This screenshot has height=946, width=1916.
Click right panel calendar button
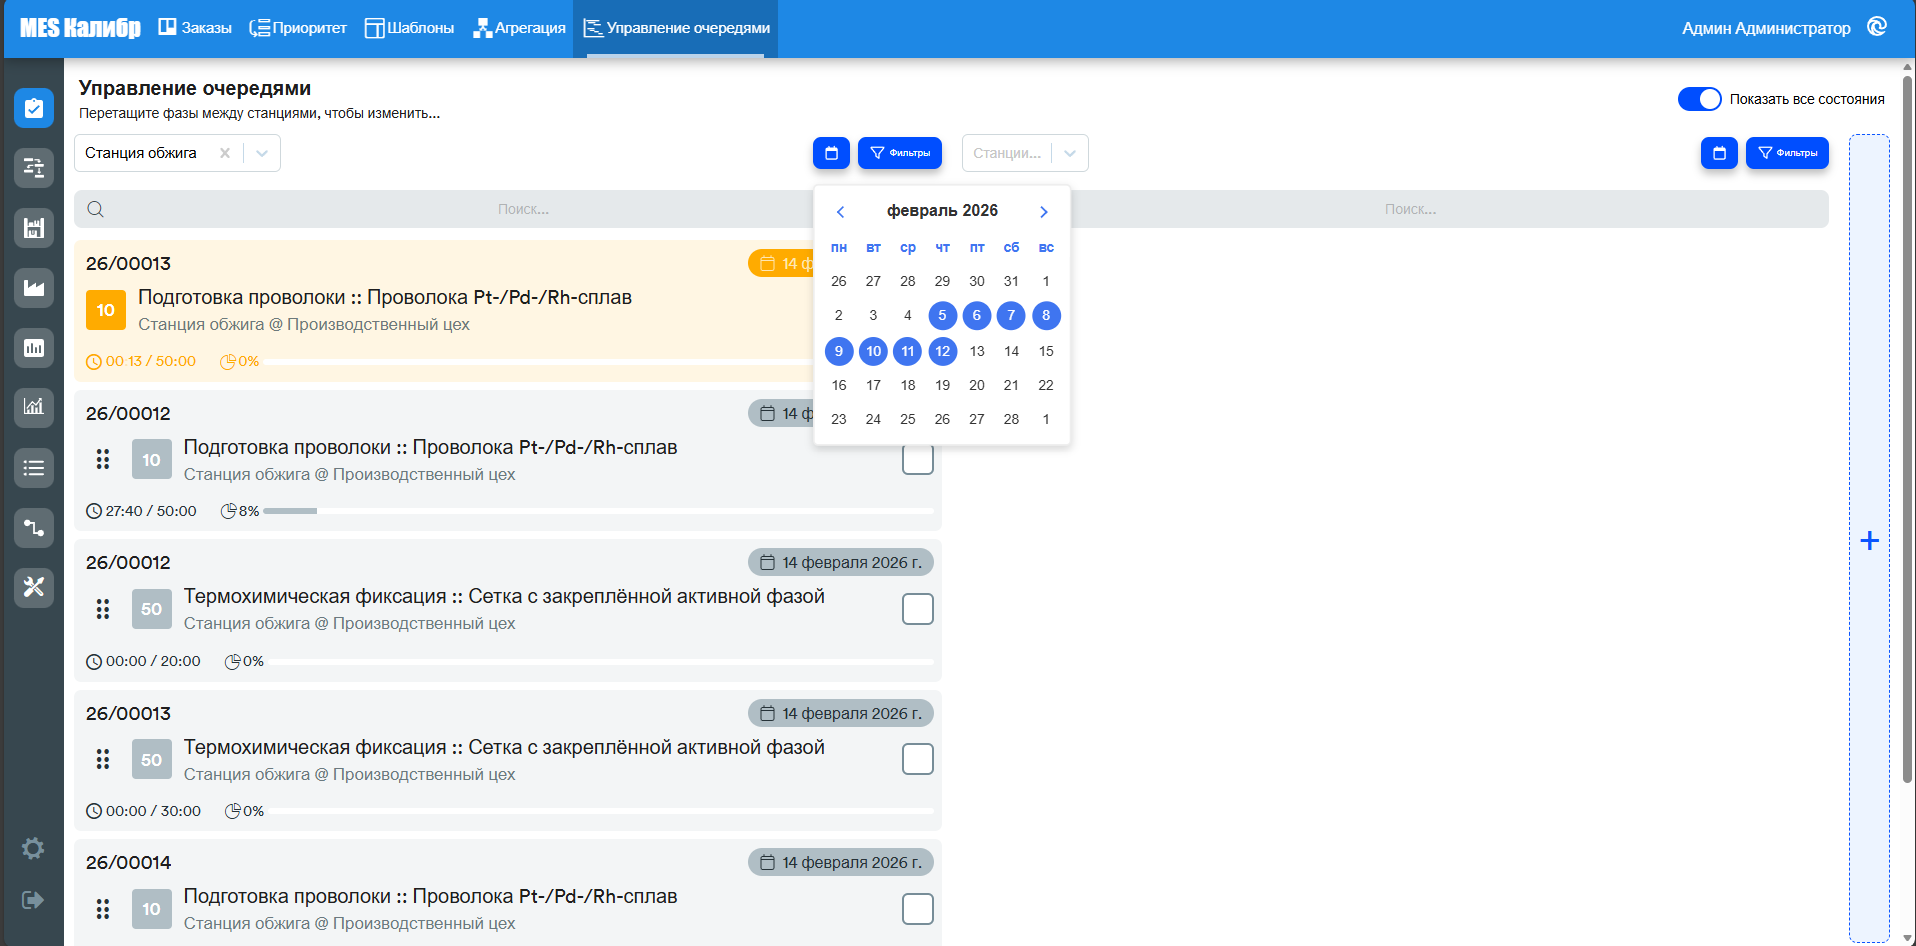tap(1719, 153)
